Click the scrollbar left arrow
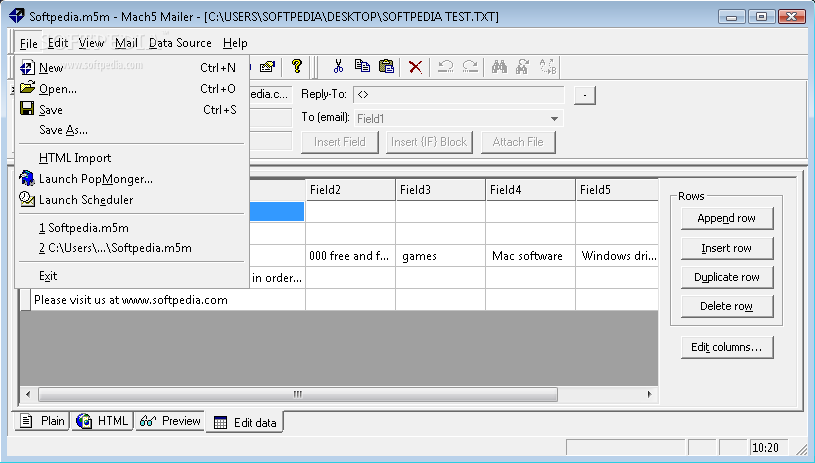Screen dimensions: 815x463 28,394
